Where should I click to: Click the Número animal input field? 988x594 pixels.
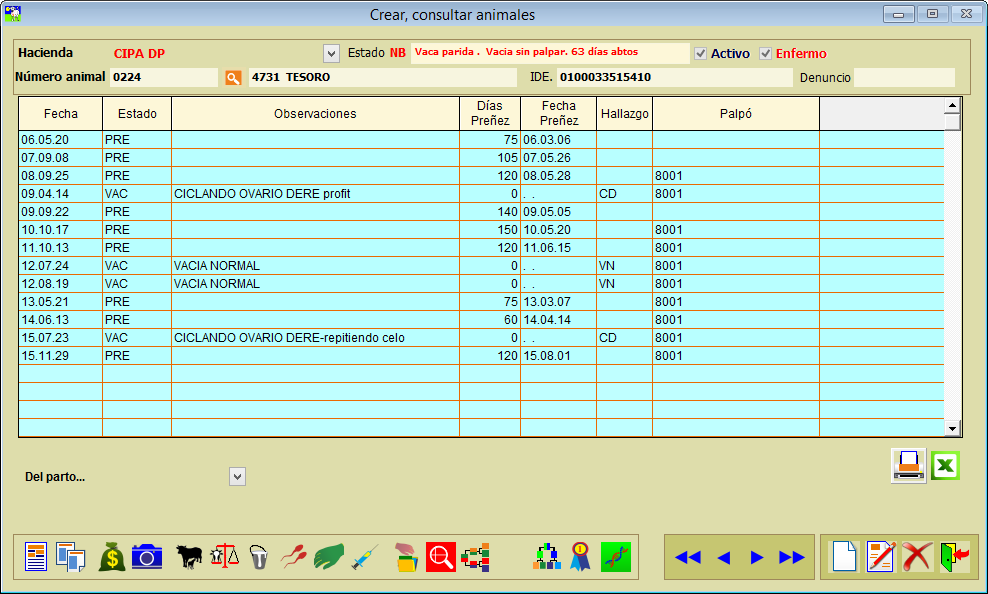163,77
